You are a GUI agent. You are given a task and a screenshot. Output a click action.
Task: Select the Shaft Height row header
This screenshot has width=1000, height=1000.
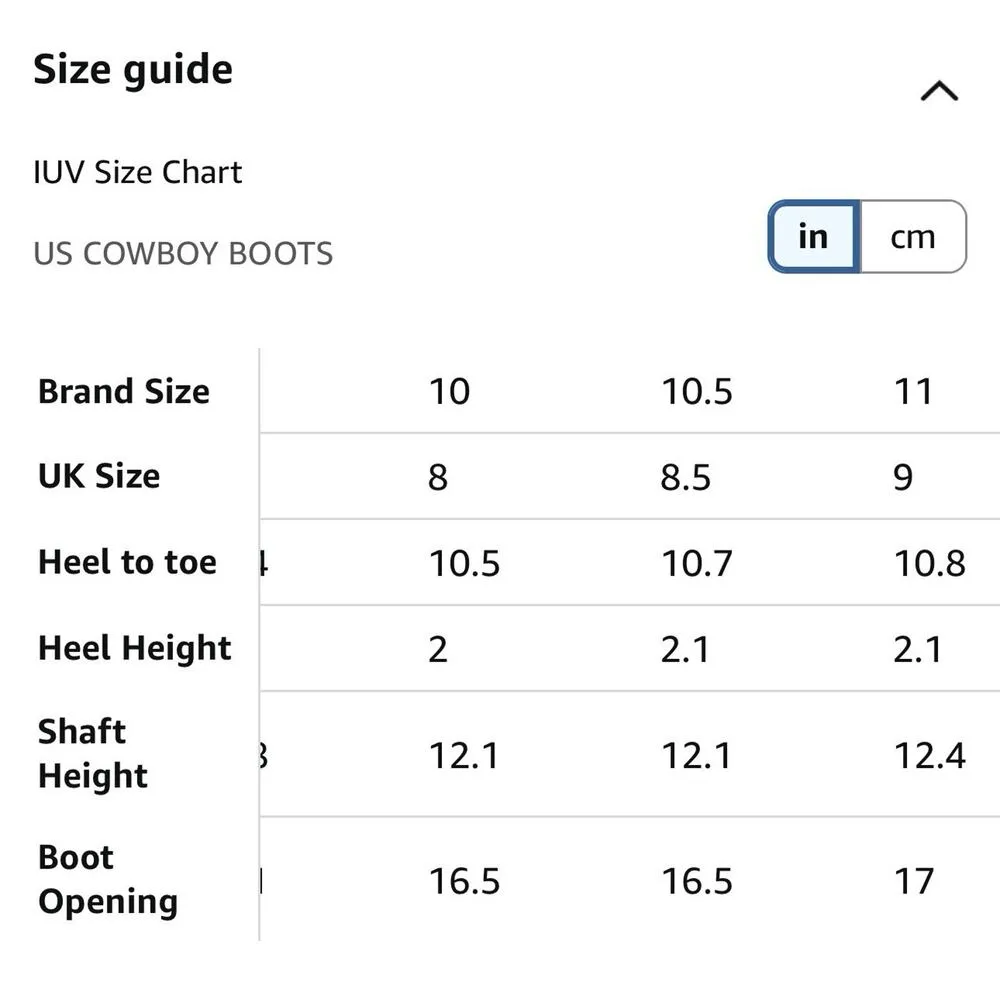pyautogui.click(x=93, y=753)
